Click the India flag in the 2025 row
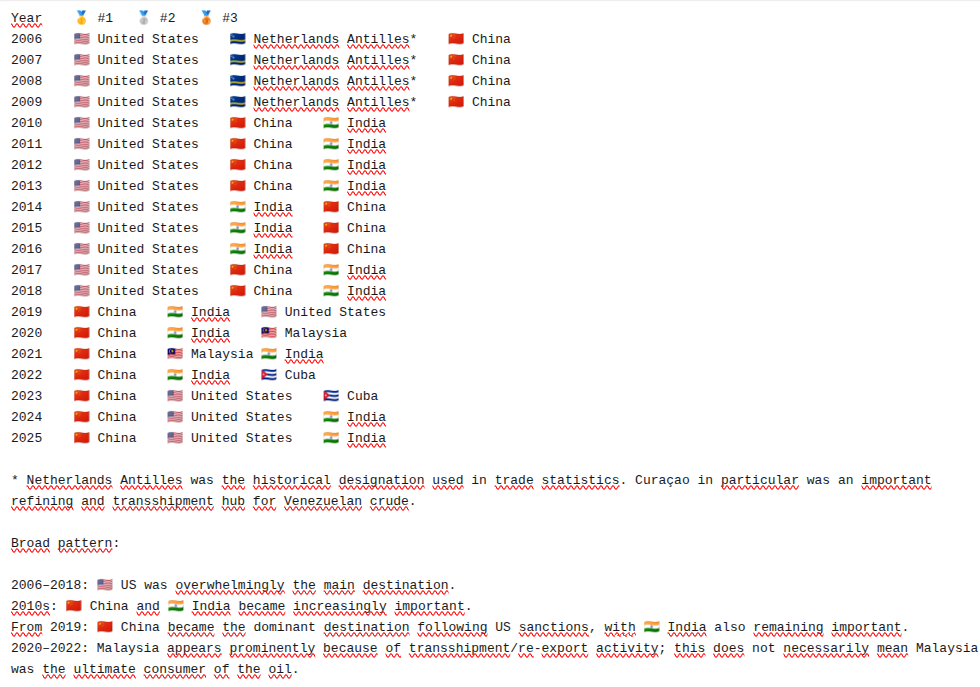The image size is (980, 687). pos(331,438)
